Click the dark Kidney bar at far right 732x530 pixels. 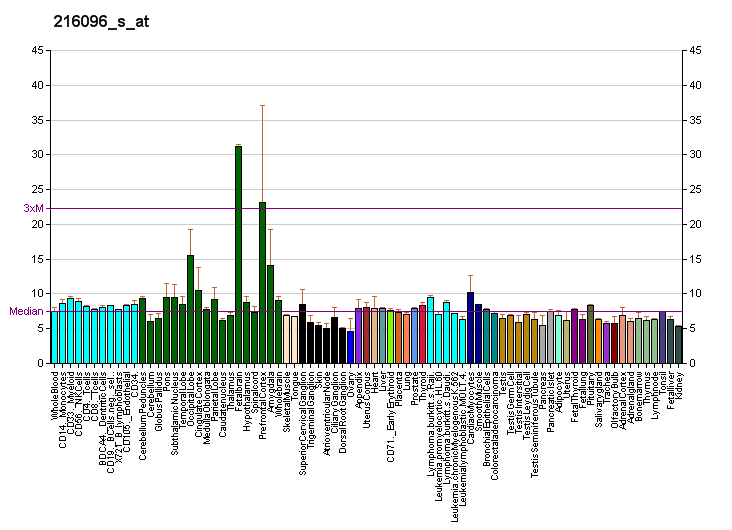(678, 344)
